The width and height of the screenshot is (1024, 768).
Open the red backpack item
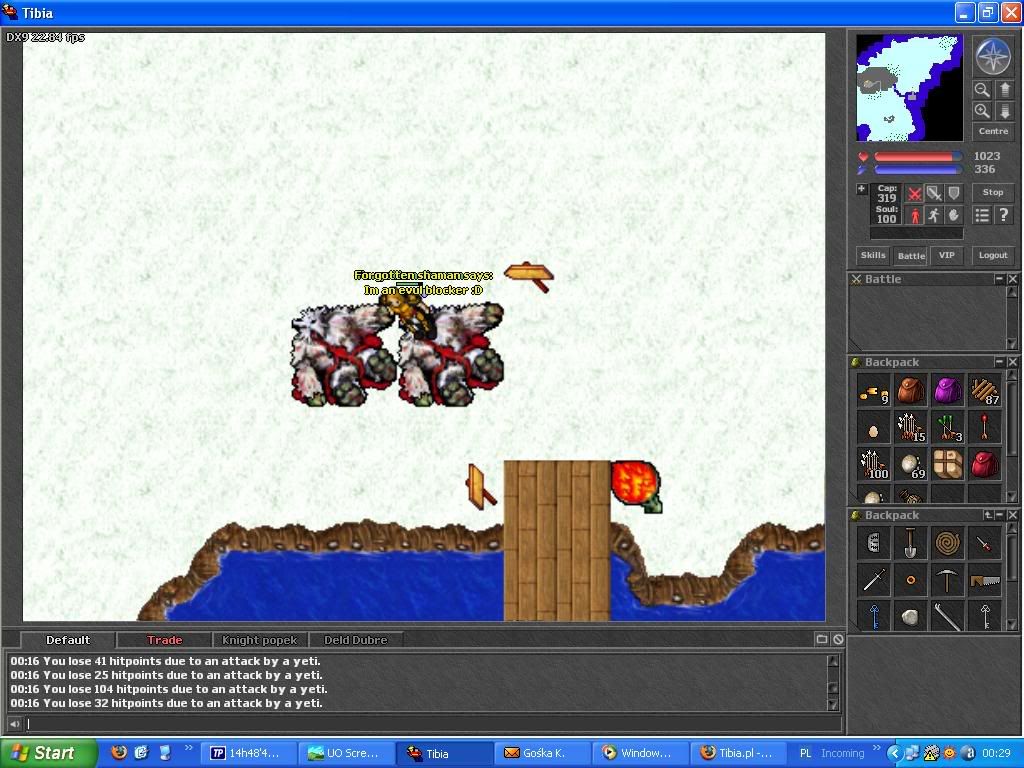tap(984, 466)
